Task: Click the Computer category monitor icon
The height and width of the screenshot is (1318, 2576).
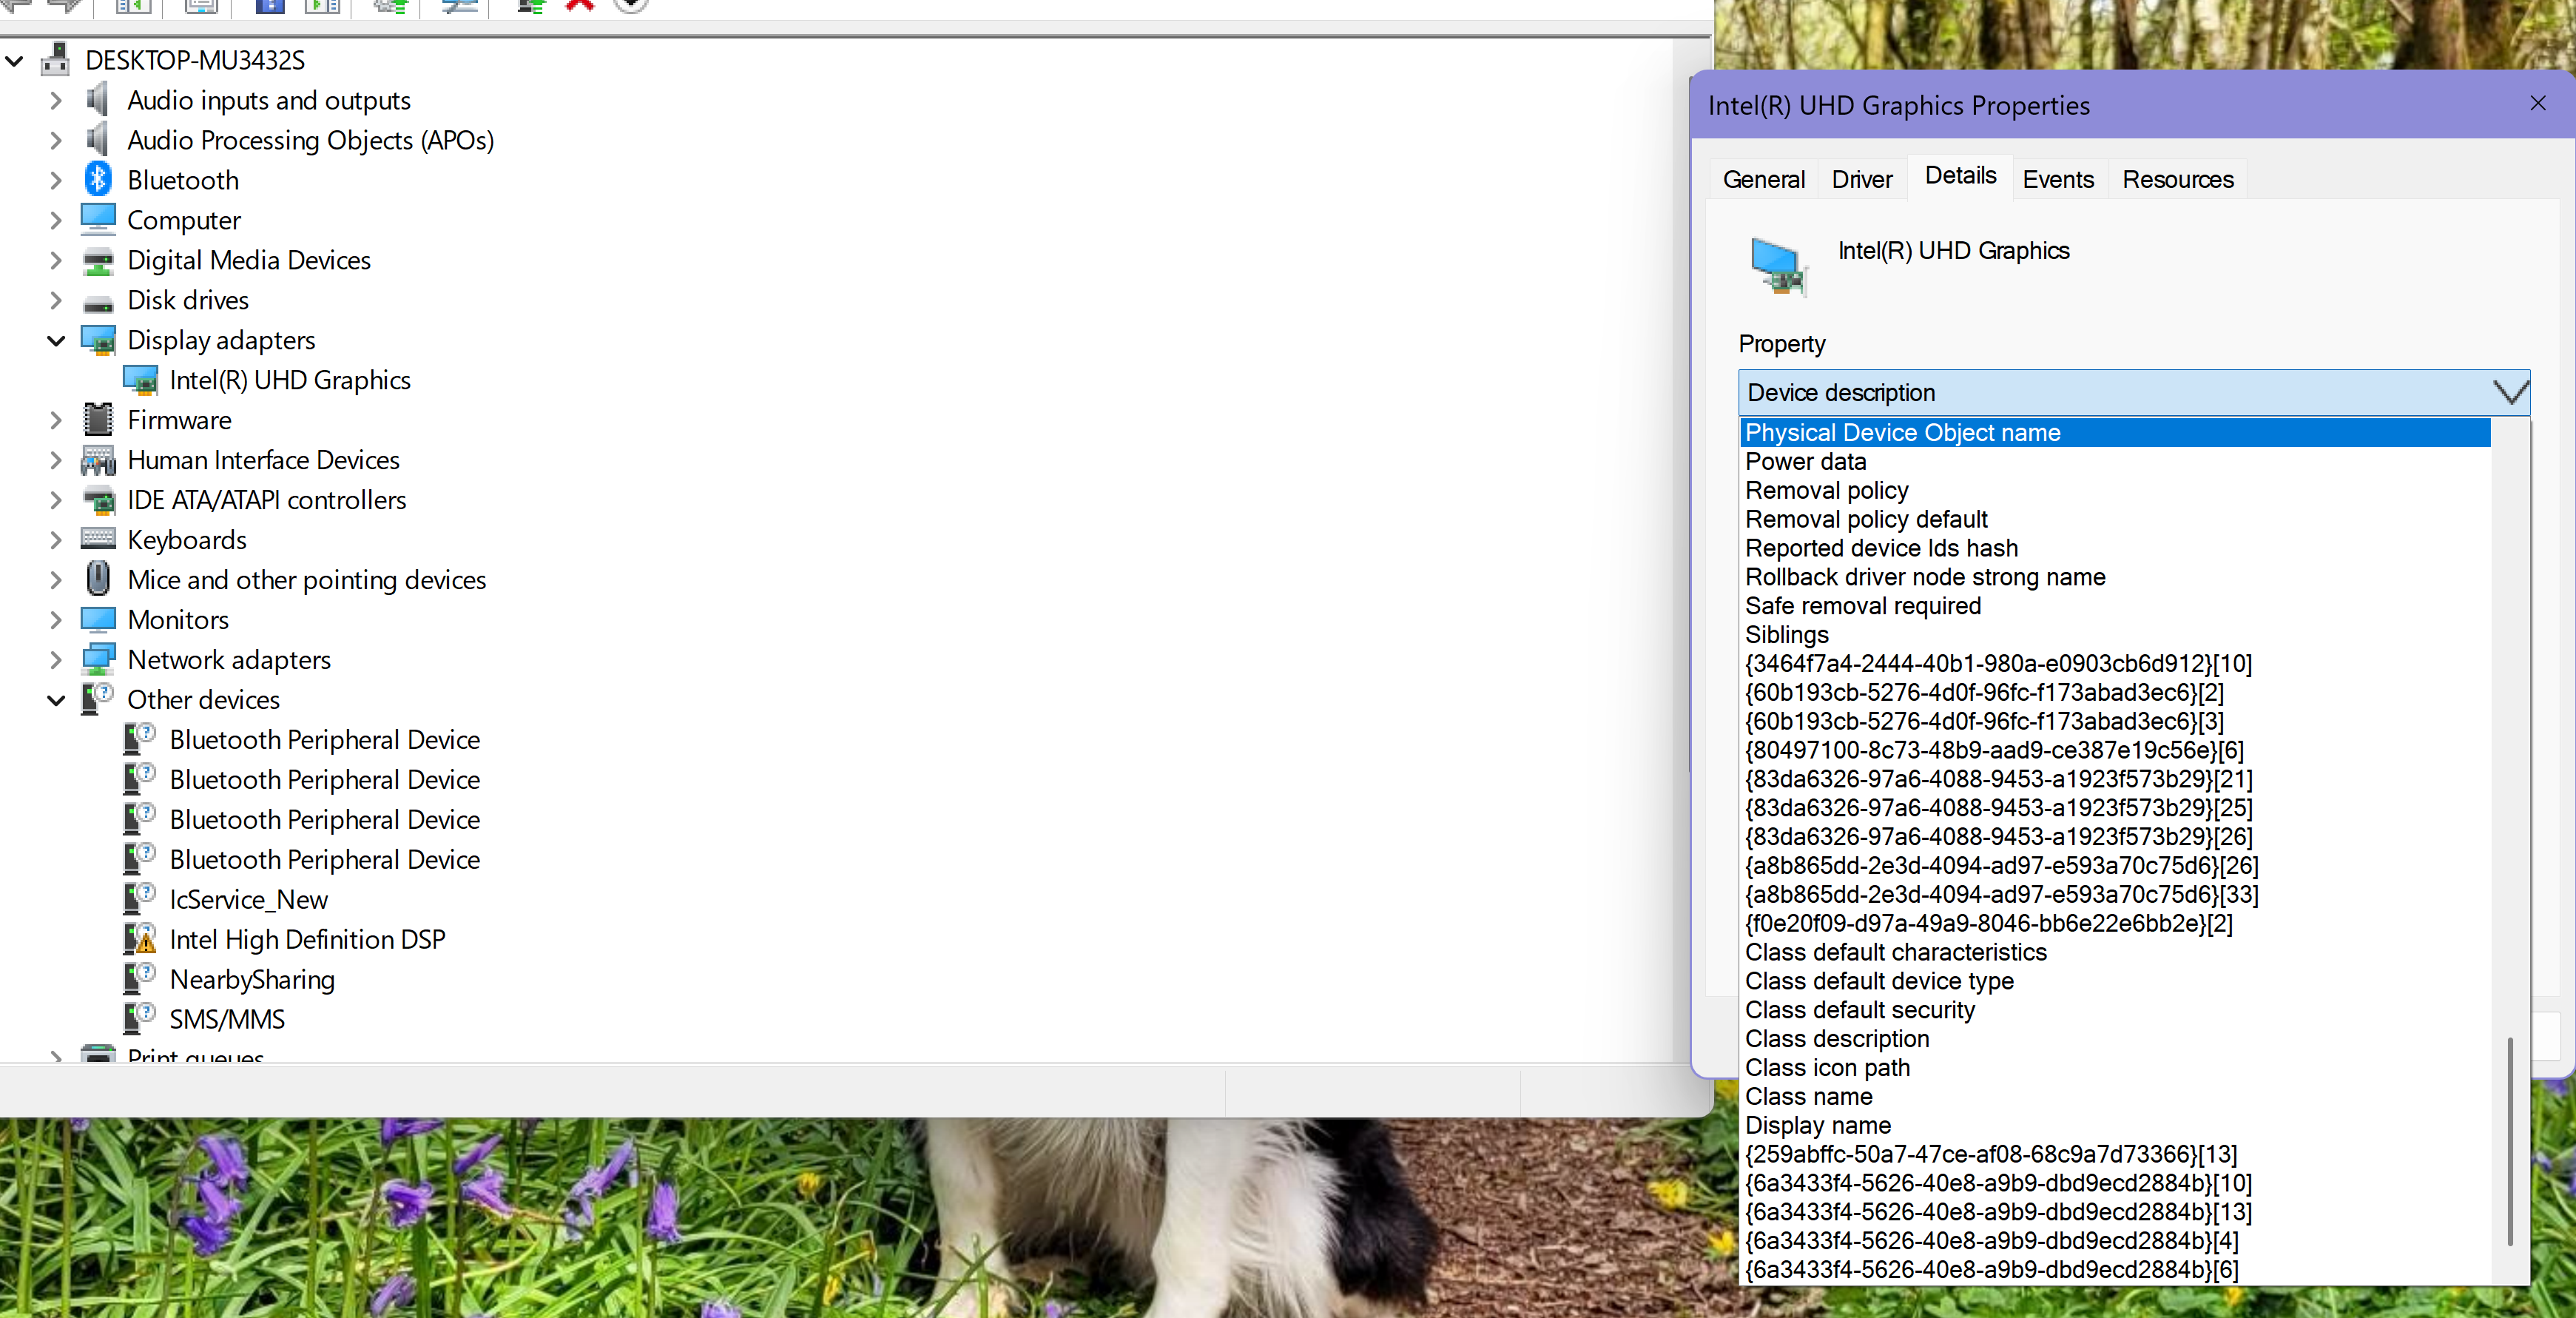Action: point(98,220)
